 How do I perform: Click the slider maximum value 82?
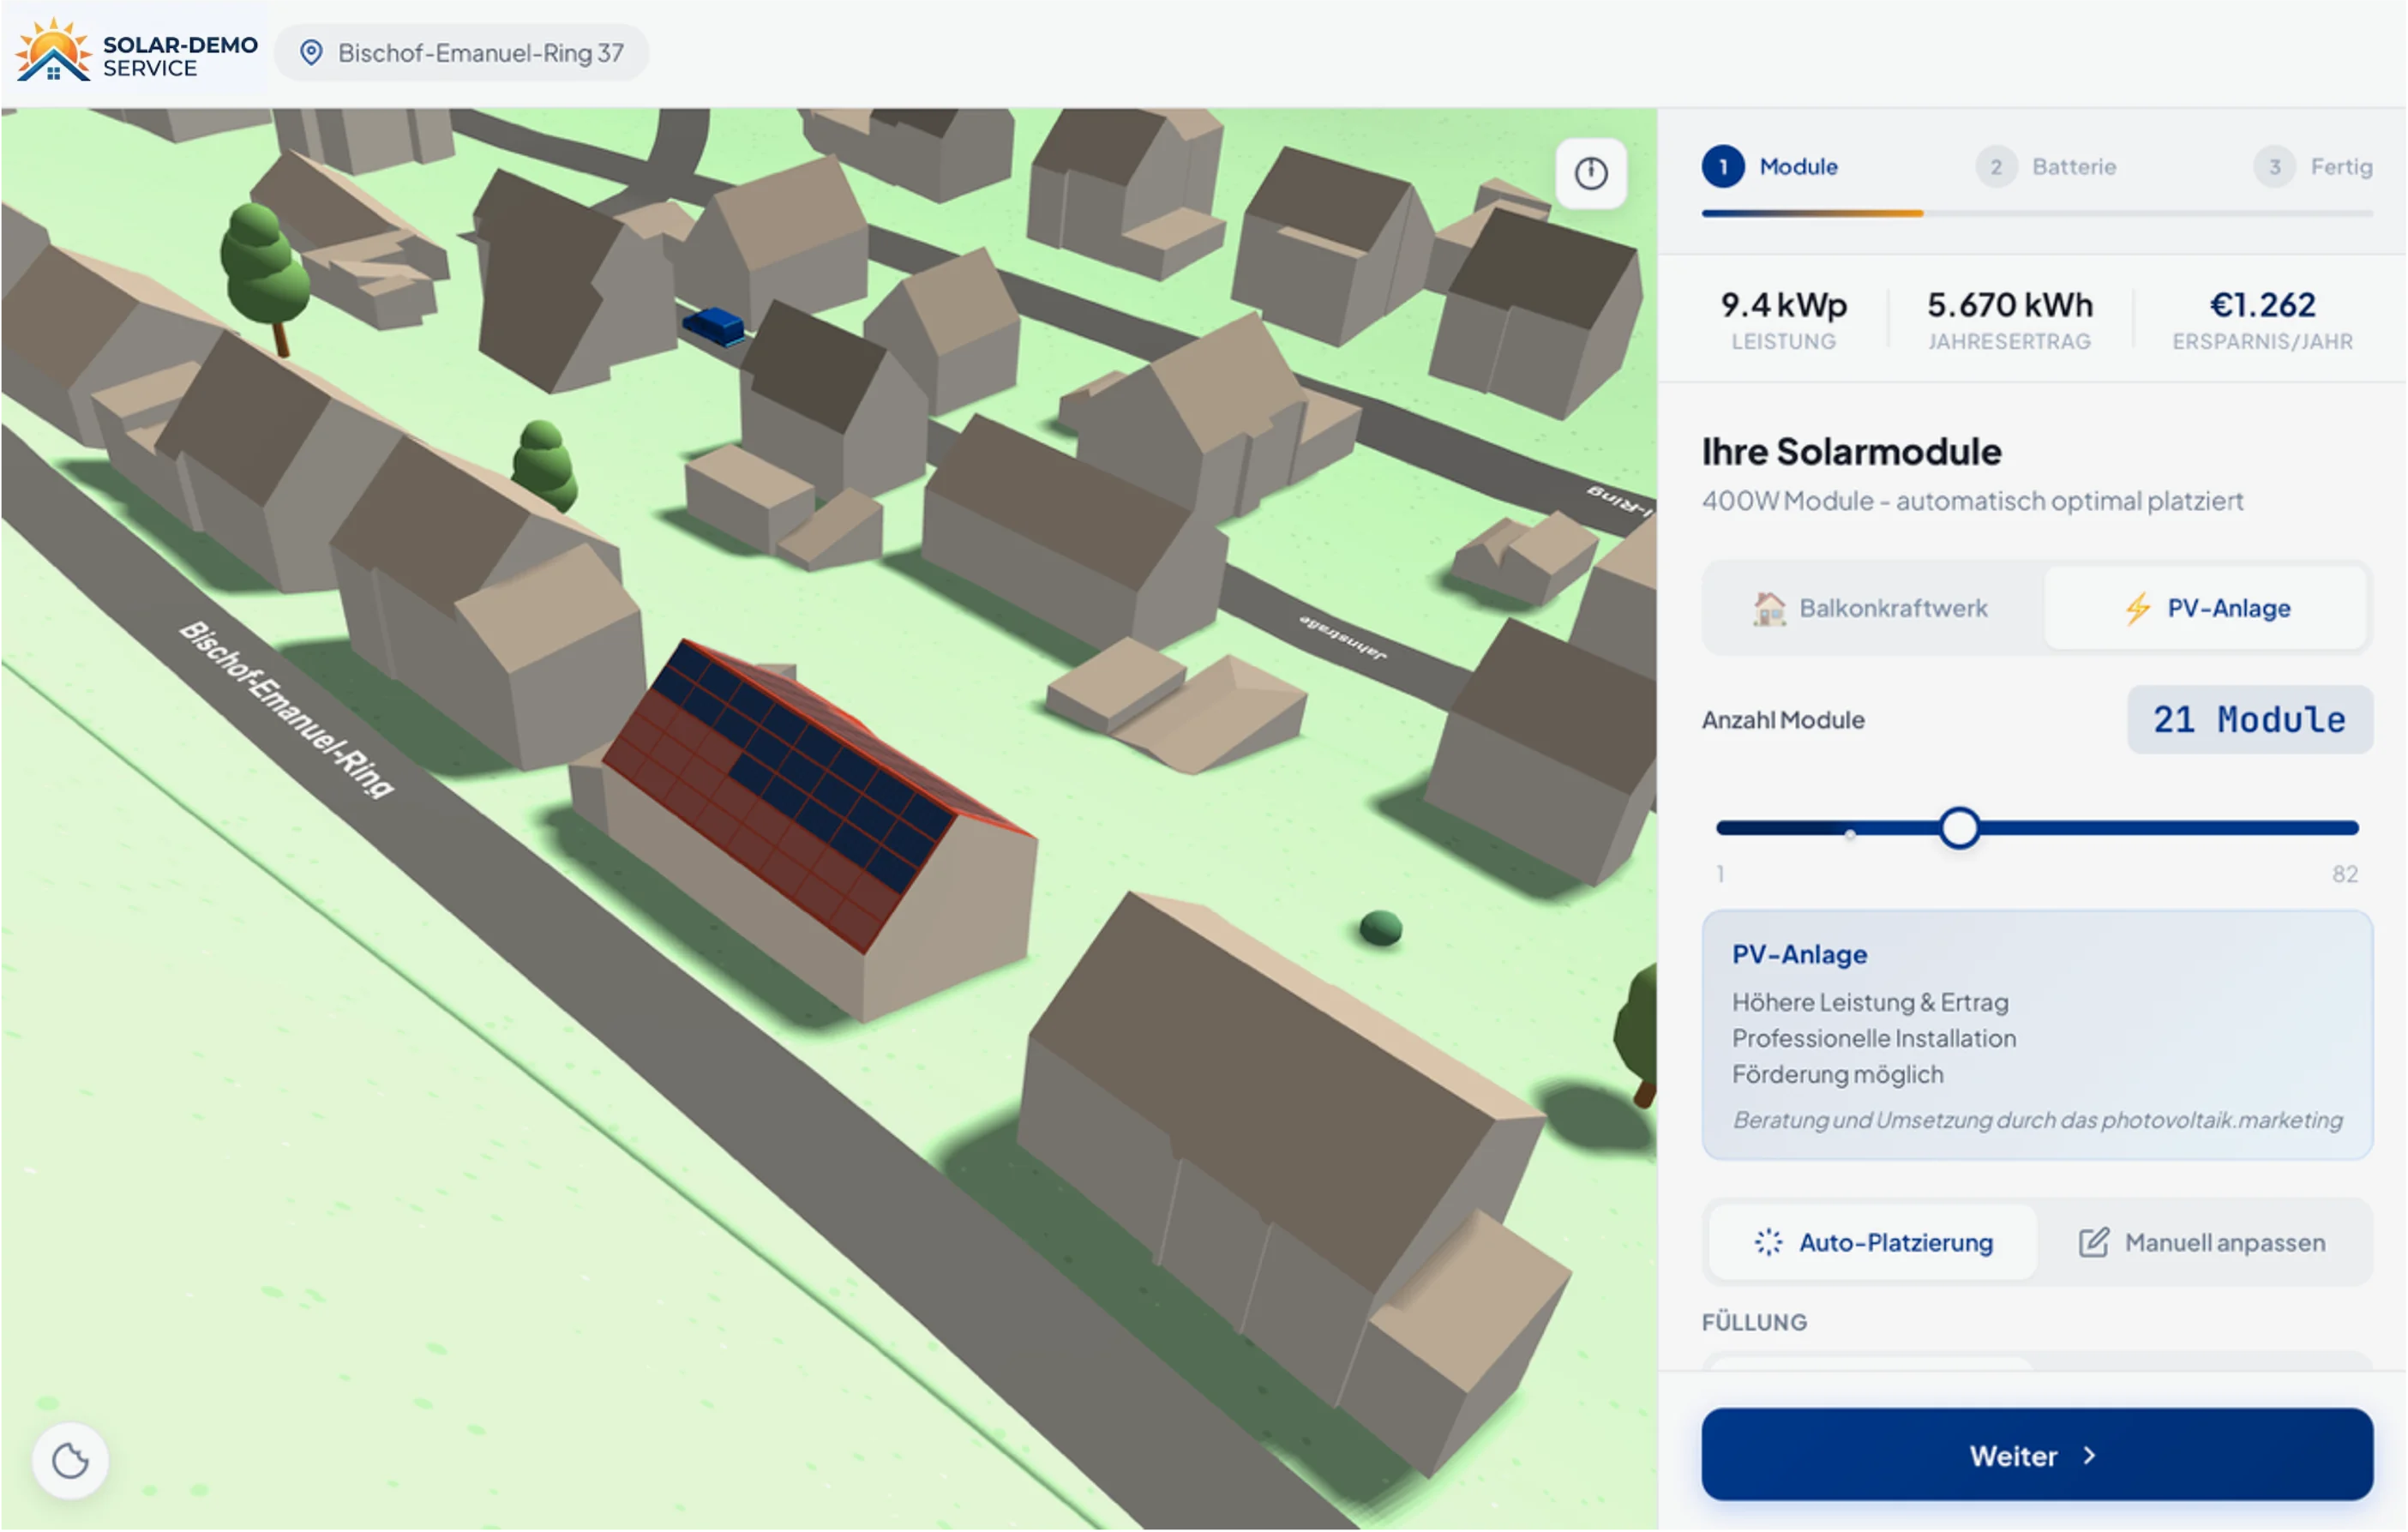coord(2345,874)
